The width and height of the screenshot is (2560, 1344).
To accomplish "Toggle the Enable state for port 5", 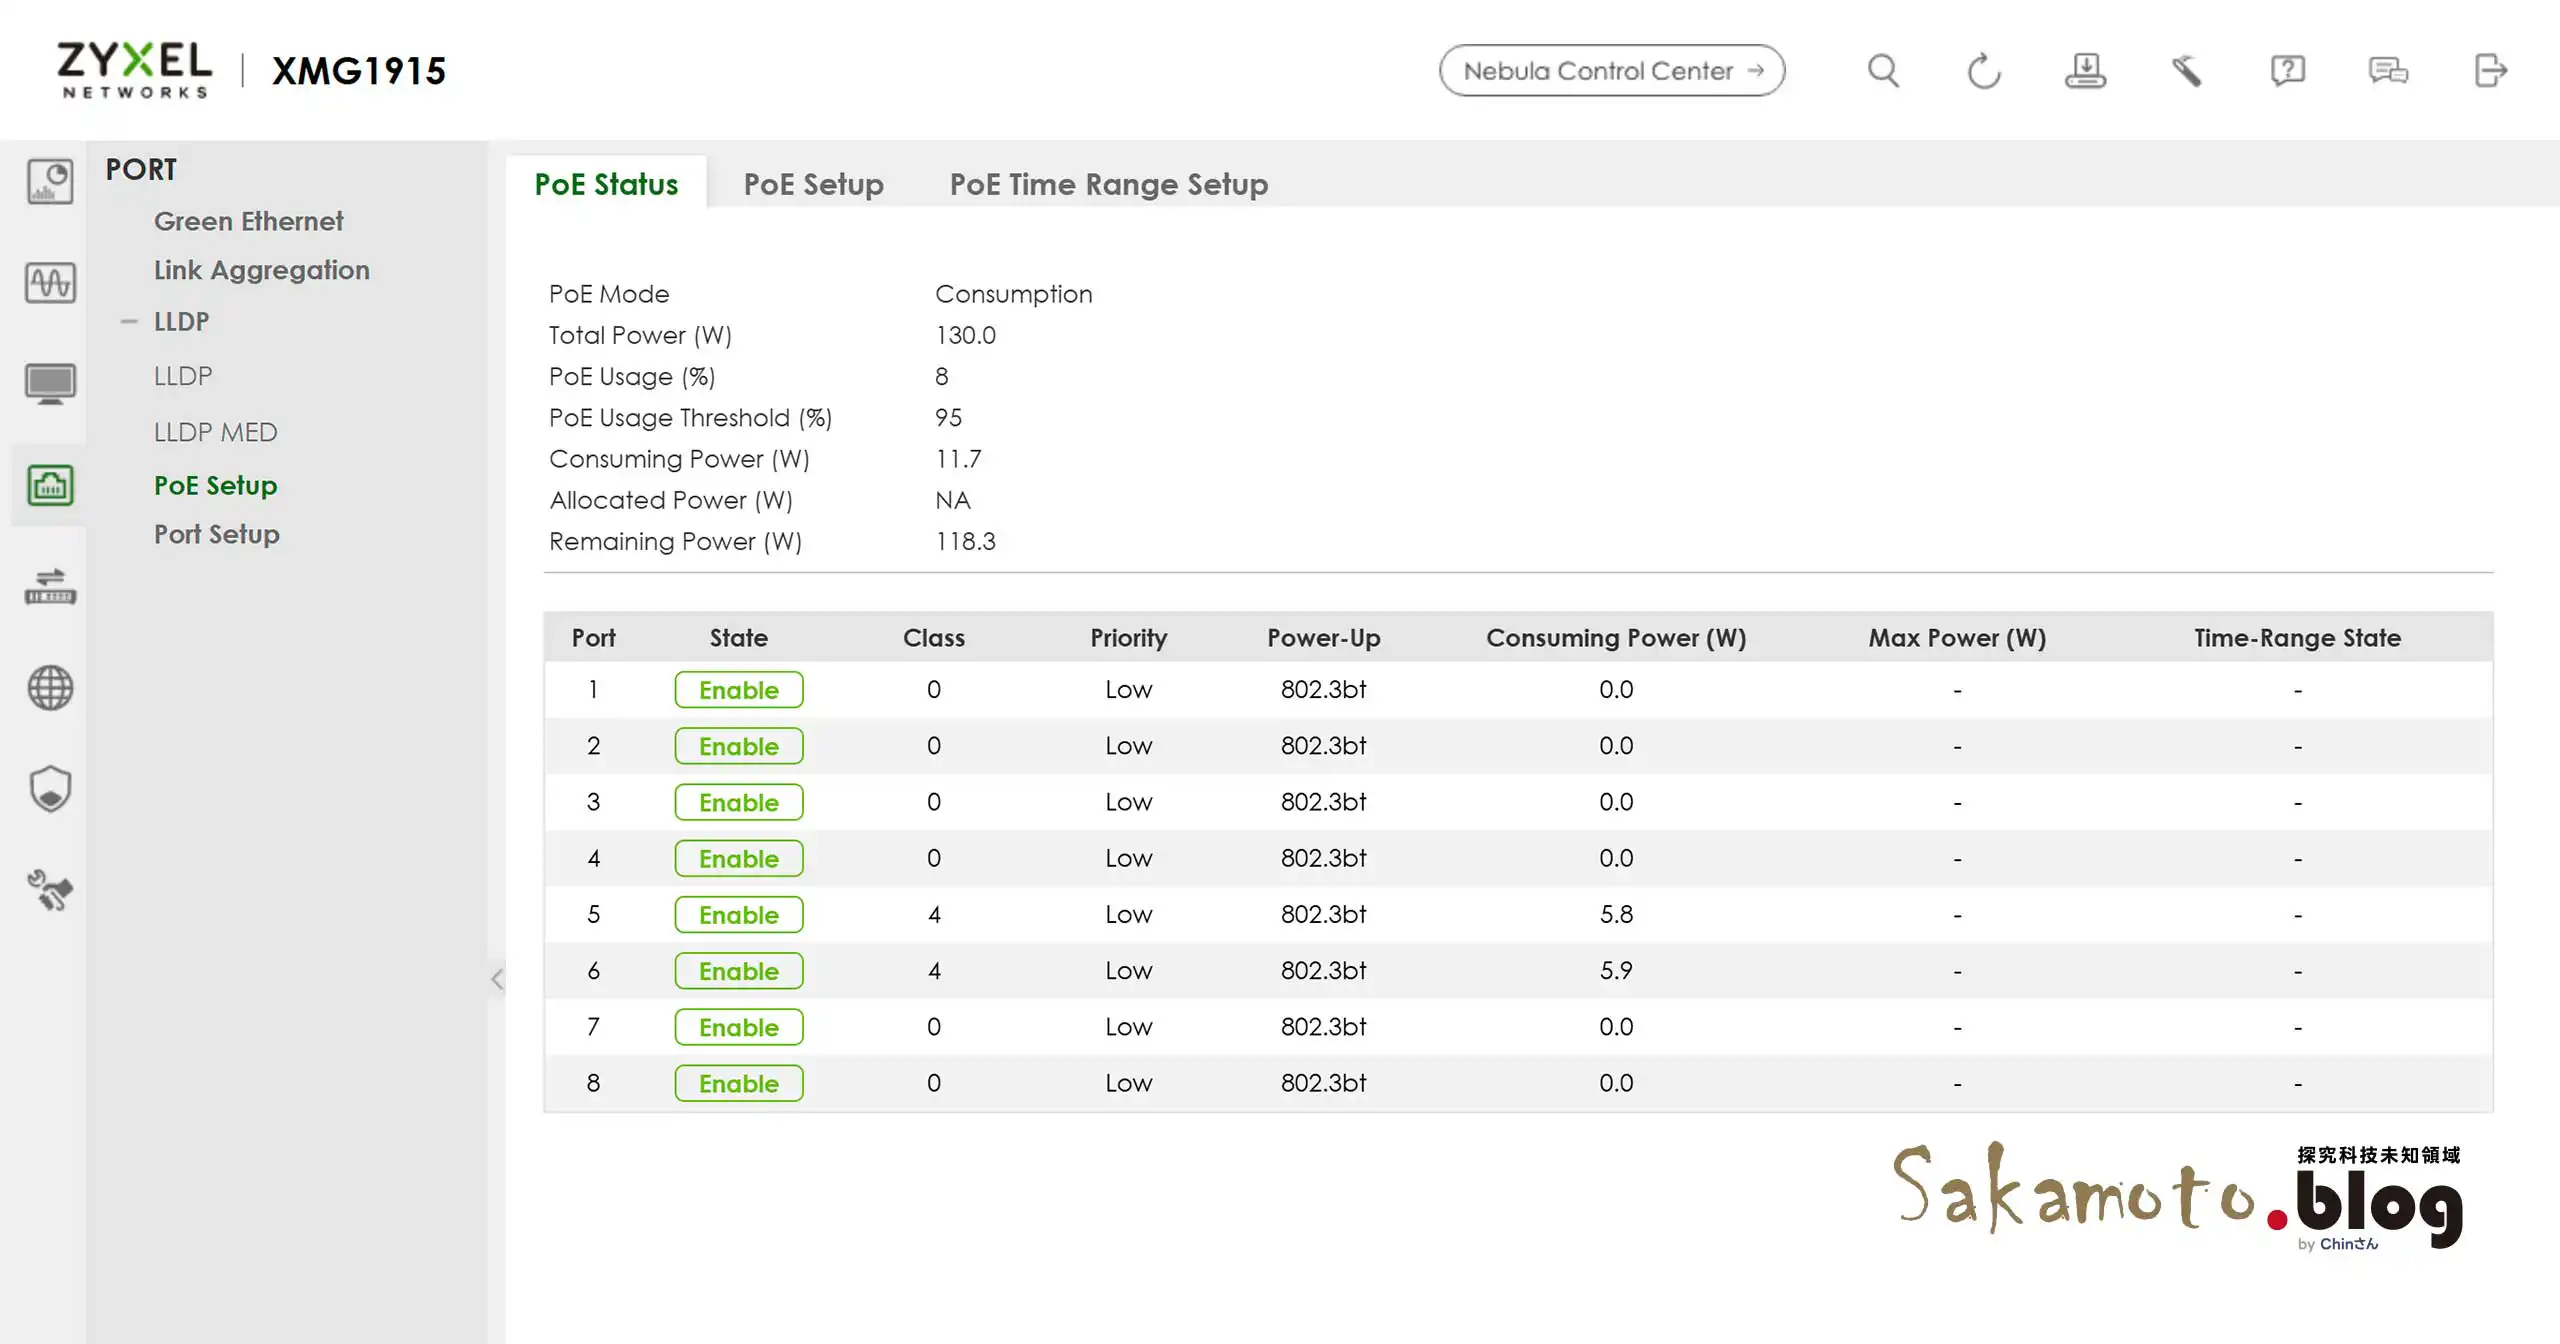I will pyautogui.click(x=738, y=915).
